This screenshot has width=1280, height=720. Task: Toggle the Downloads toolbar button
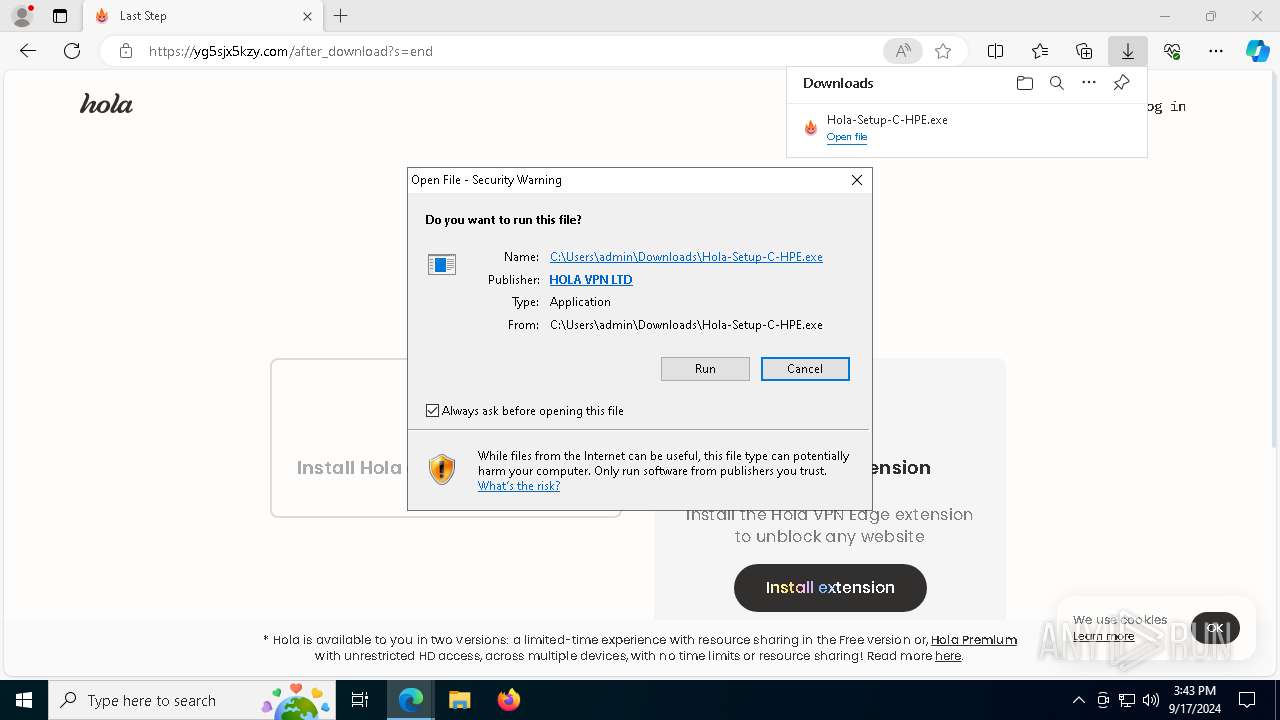1128,51
